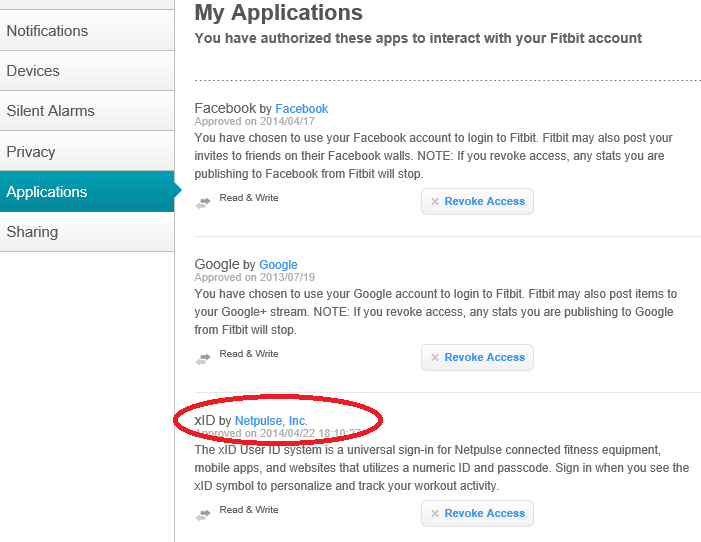
Task: Revoke access for the Facebook app
Action: click(477, 201)
